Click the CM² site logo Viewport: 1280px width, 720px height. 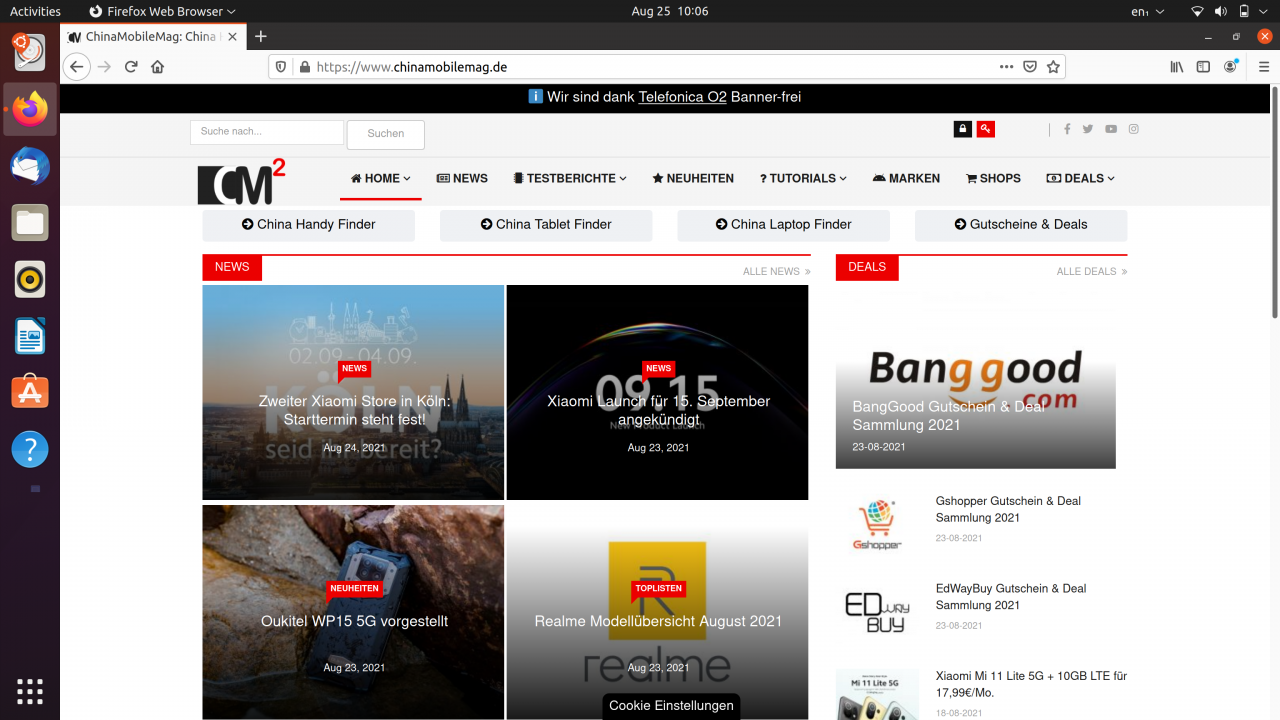pyautogui.click(x=241, y=182)
